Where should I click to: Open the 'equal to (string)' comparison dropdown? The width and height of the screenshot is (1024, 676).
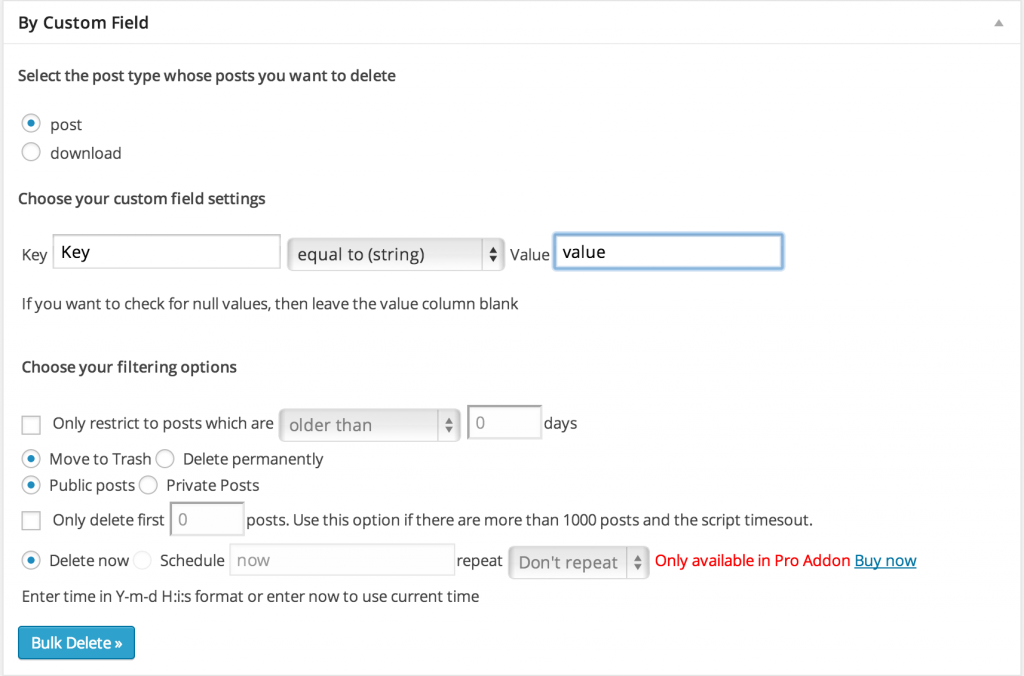pos(395,254)
